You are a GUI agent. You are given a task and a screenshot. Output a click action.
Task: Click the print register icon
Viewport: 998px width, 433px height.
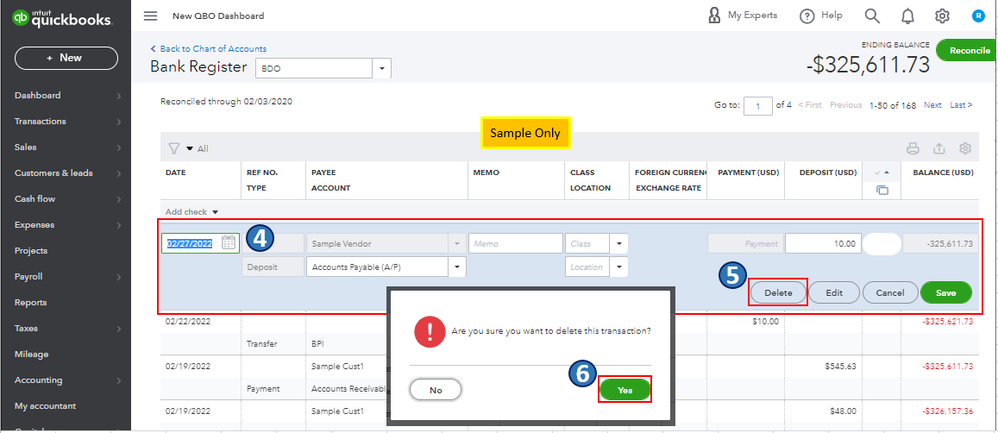913,148
